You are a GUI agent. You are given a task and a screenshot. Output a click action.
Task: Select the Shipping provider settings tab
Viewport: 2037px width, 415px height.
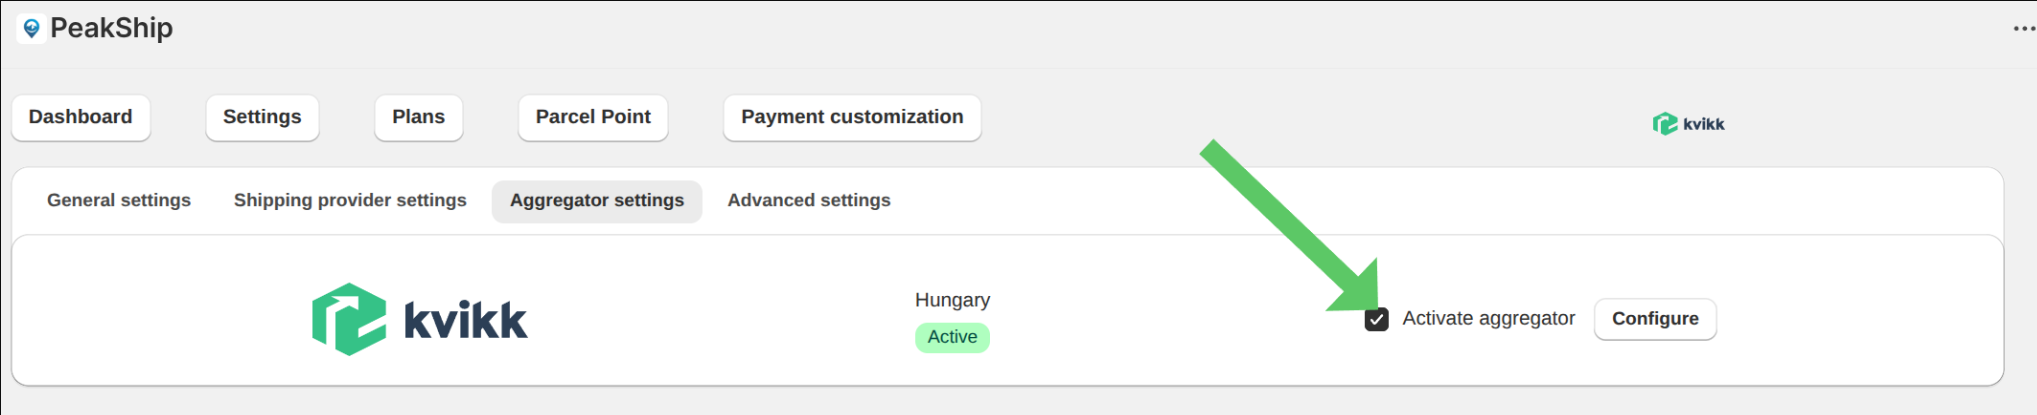[350, 200]
